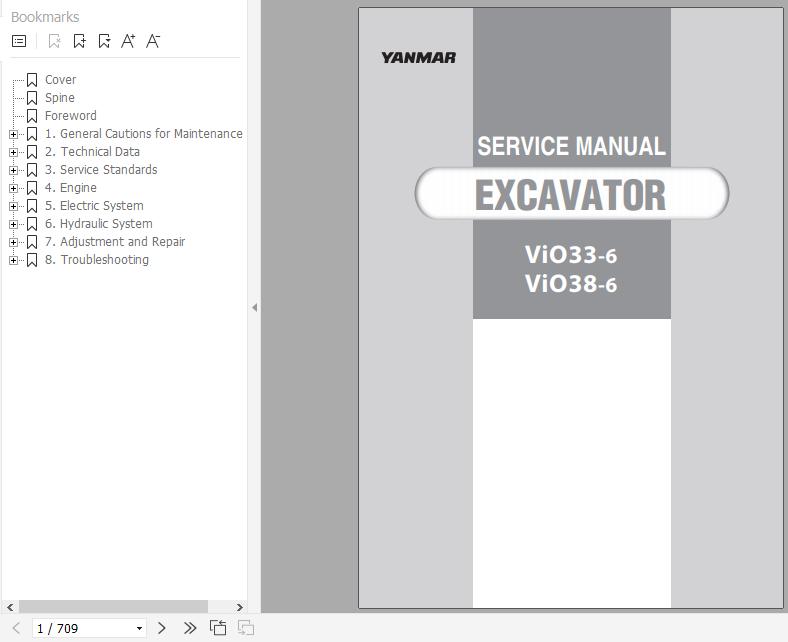The width and height of the screenshot is (788, 642).
Task: Go to 1. General Cautions for Maintenance
Action: 144,134
